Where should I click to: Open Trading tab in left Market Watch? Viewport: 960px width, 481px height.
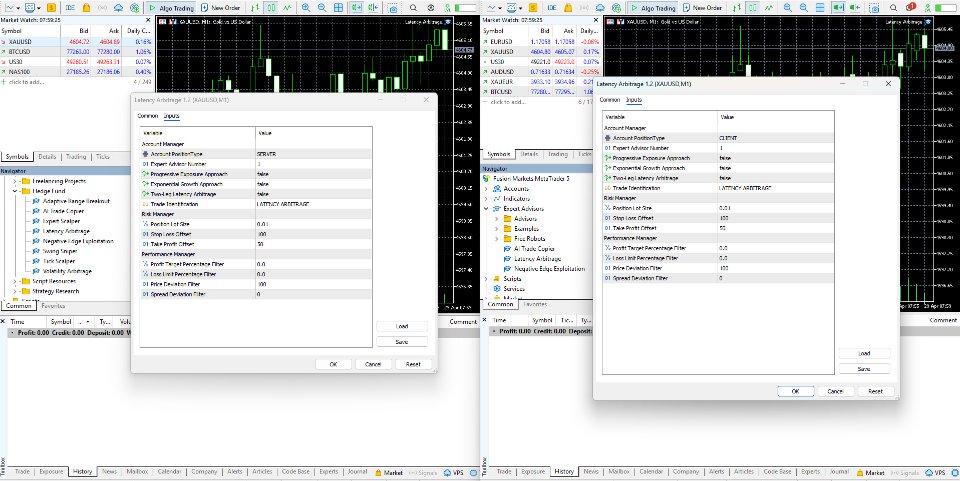click(x=76, y=157)
